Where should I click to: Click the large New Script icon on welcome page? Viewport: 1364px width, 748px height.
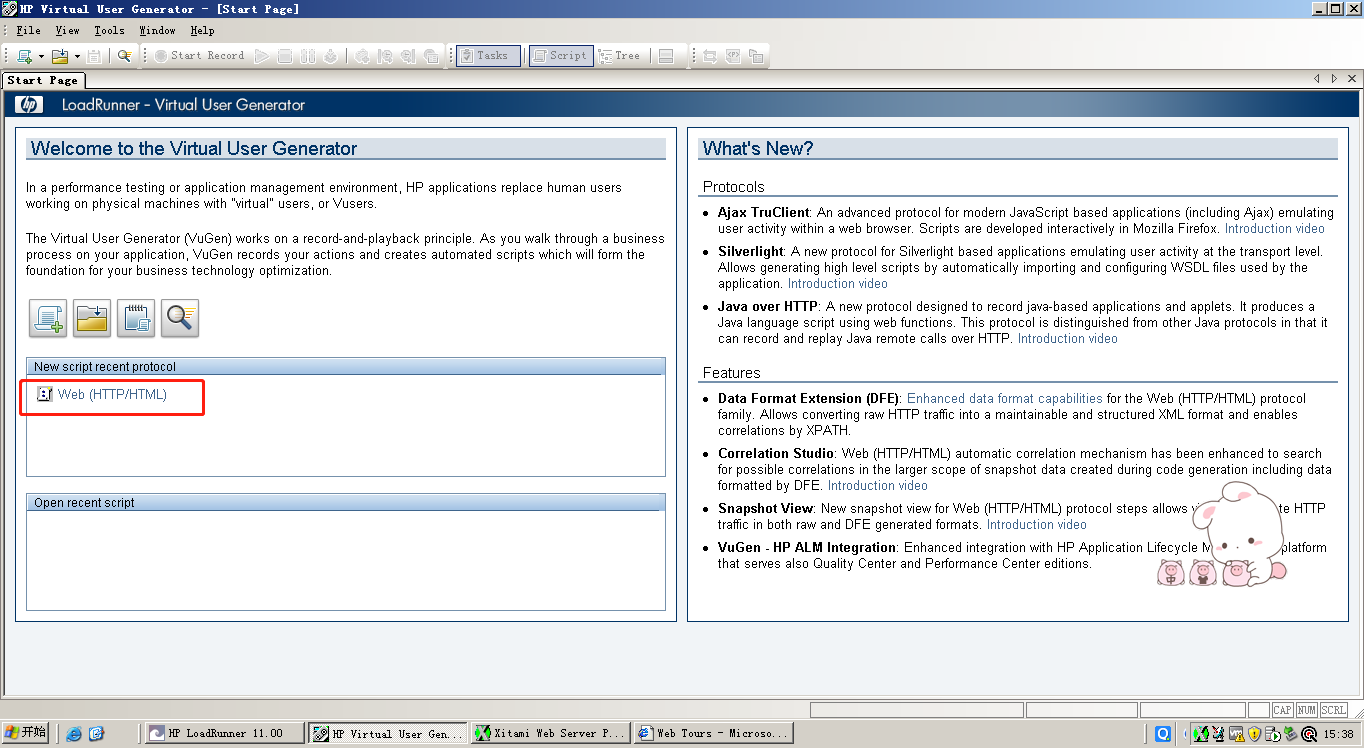[48, 318]
